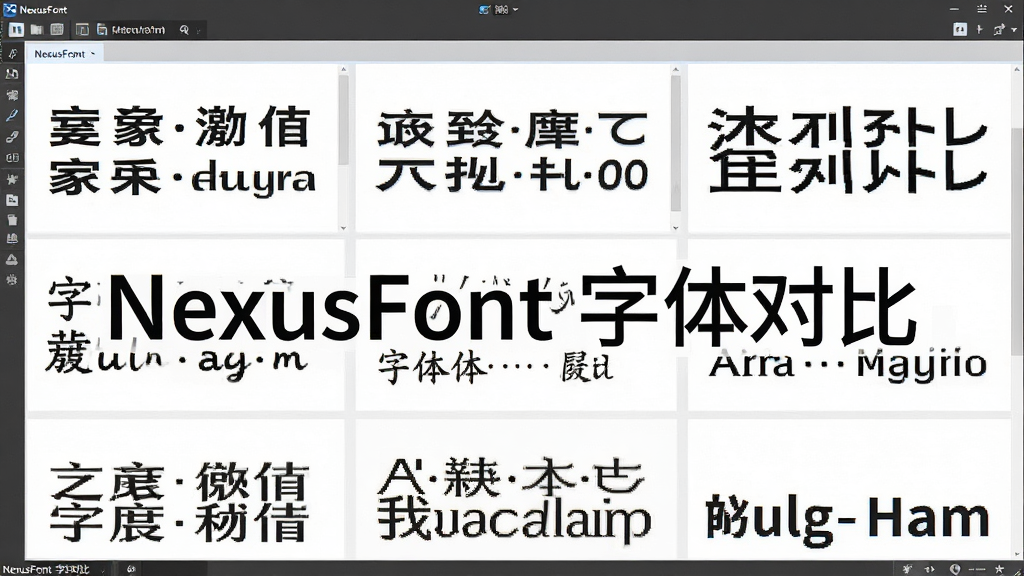Click first icon in bottom-right status group
The image size is (1024, 576).
[907, 569]
